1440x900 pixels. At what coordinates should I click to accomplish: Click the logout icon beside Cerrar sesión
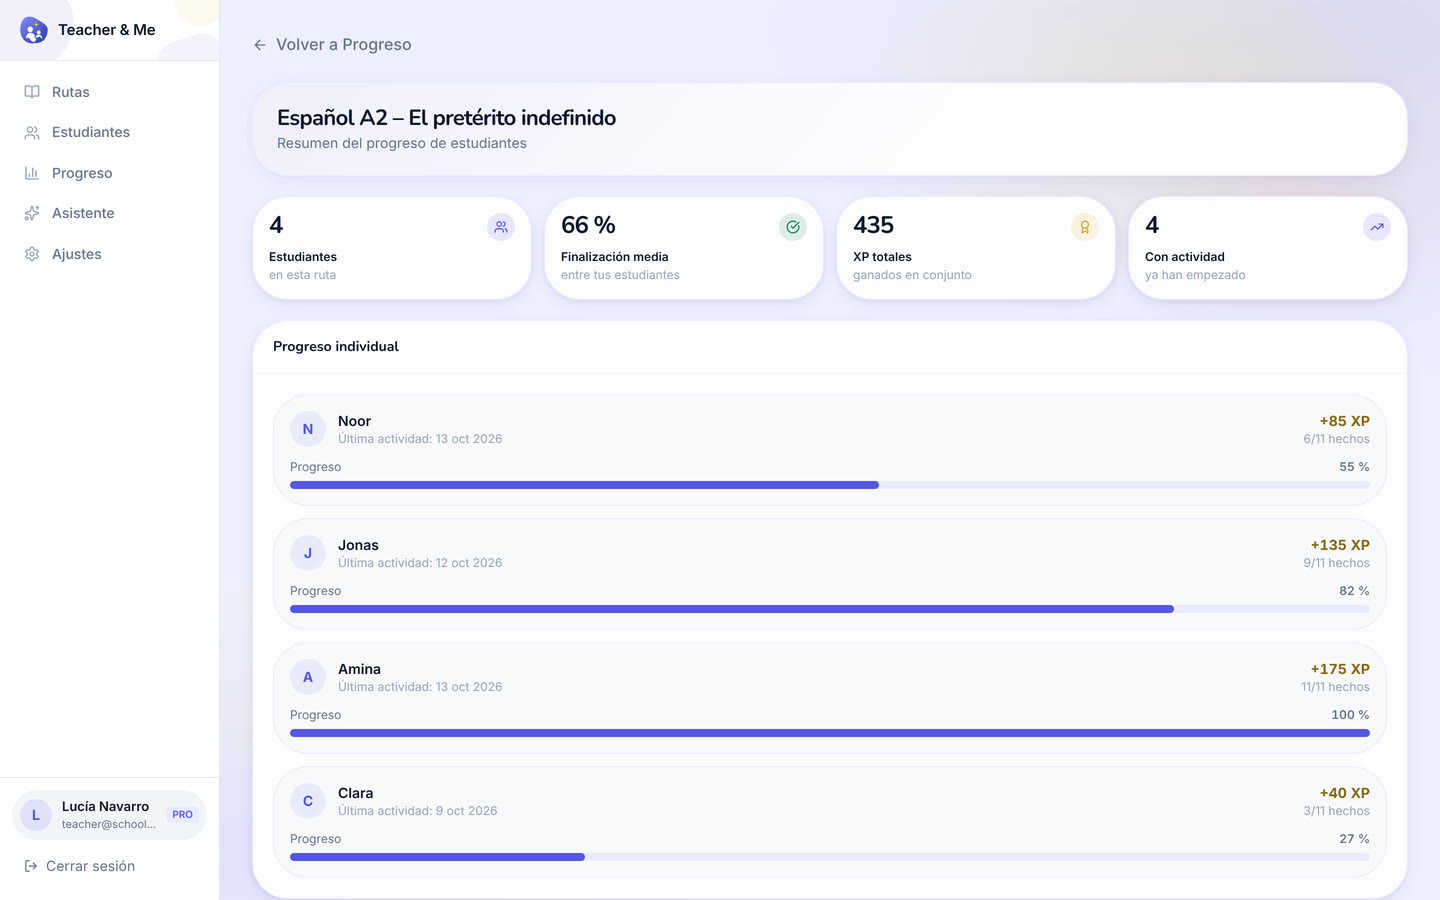tap(31, 866)
